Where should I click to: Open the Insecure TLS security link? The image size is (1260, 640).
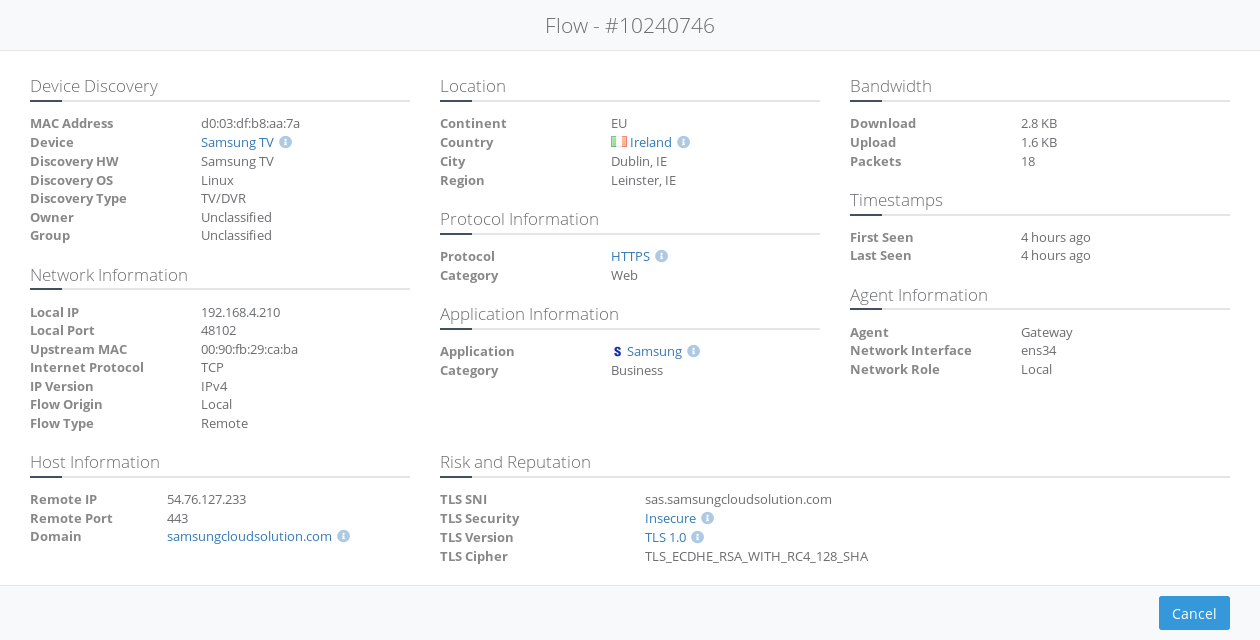coord(670,519)
